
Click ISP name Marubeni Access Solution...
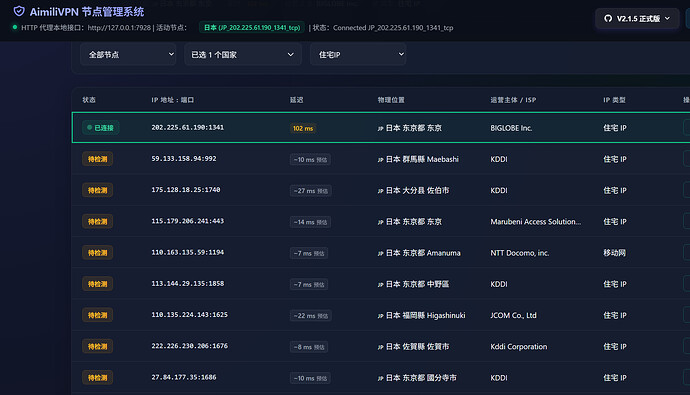click(x=536, y=222)
